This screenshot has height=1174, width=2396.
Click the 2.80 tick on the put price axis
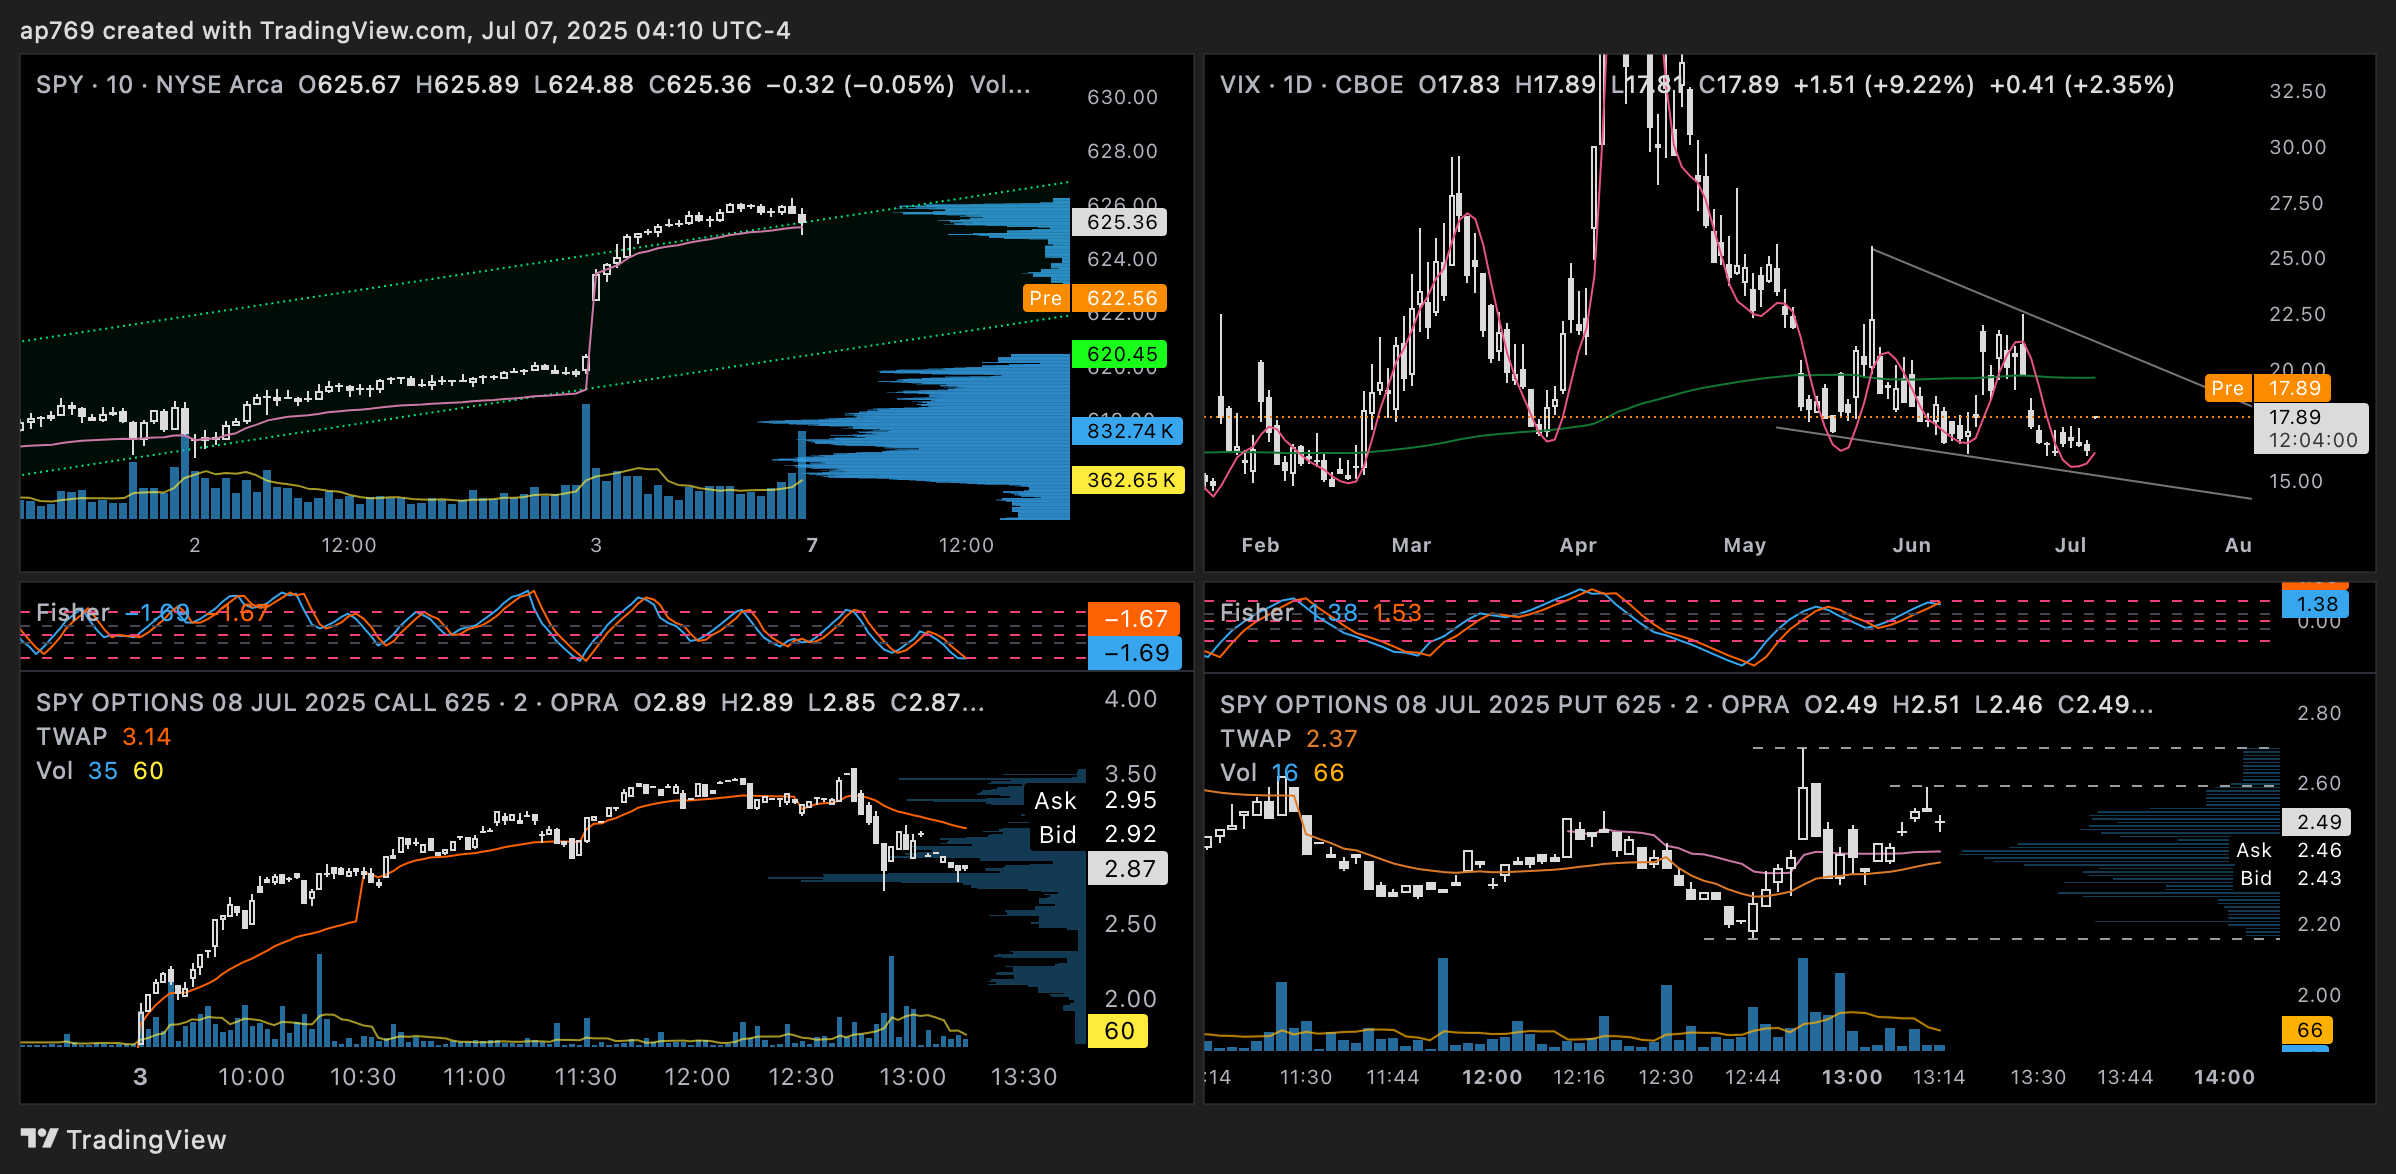2319,713
